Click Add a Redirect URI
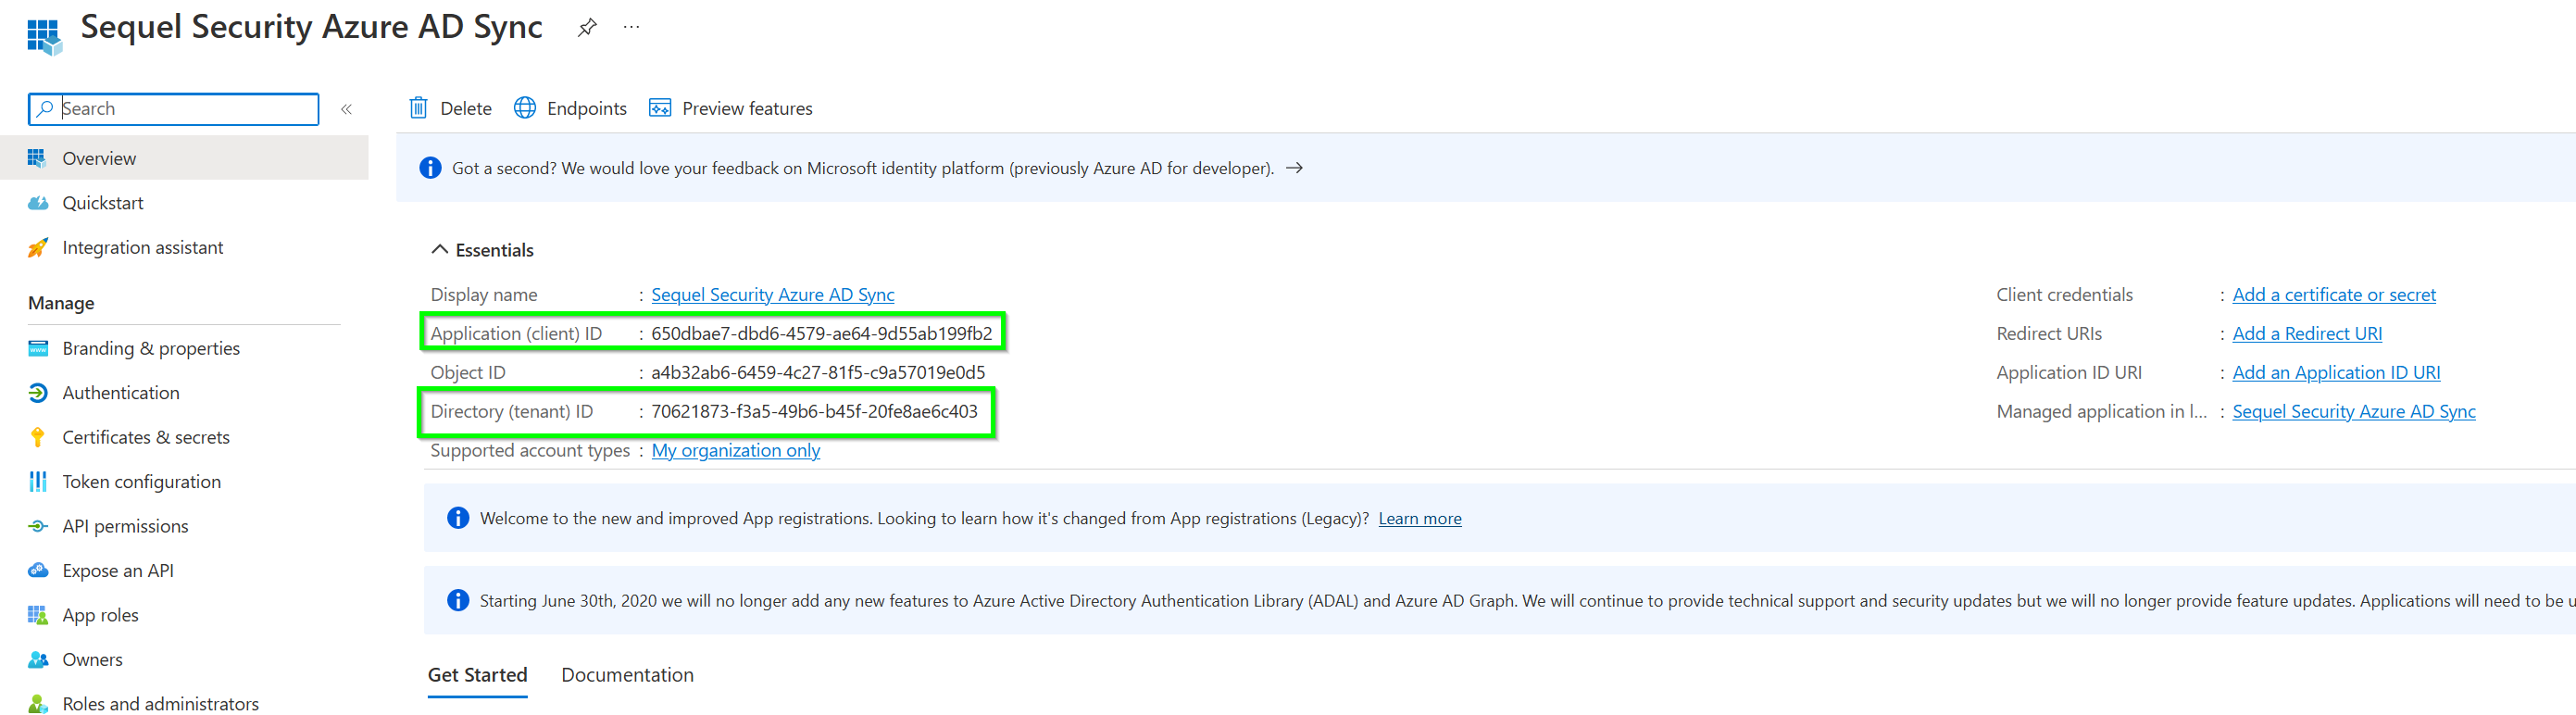This screenshot has height=715, width=2576. 2307,334
